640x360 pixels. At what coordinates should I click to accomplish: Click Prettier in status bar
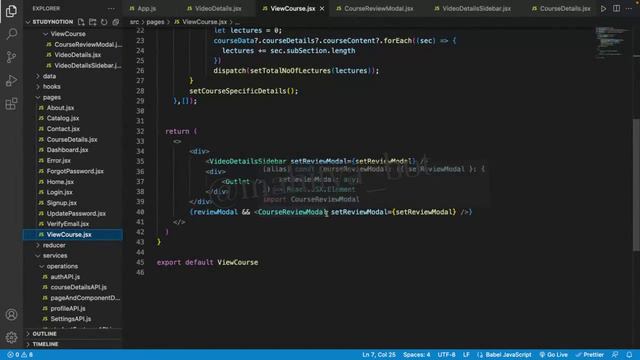tap(590, 355)
